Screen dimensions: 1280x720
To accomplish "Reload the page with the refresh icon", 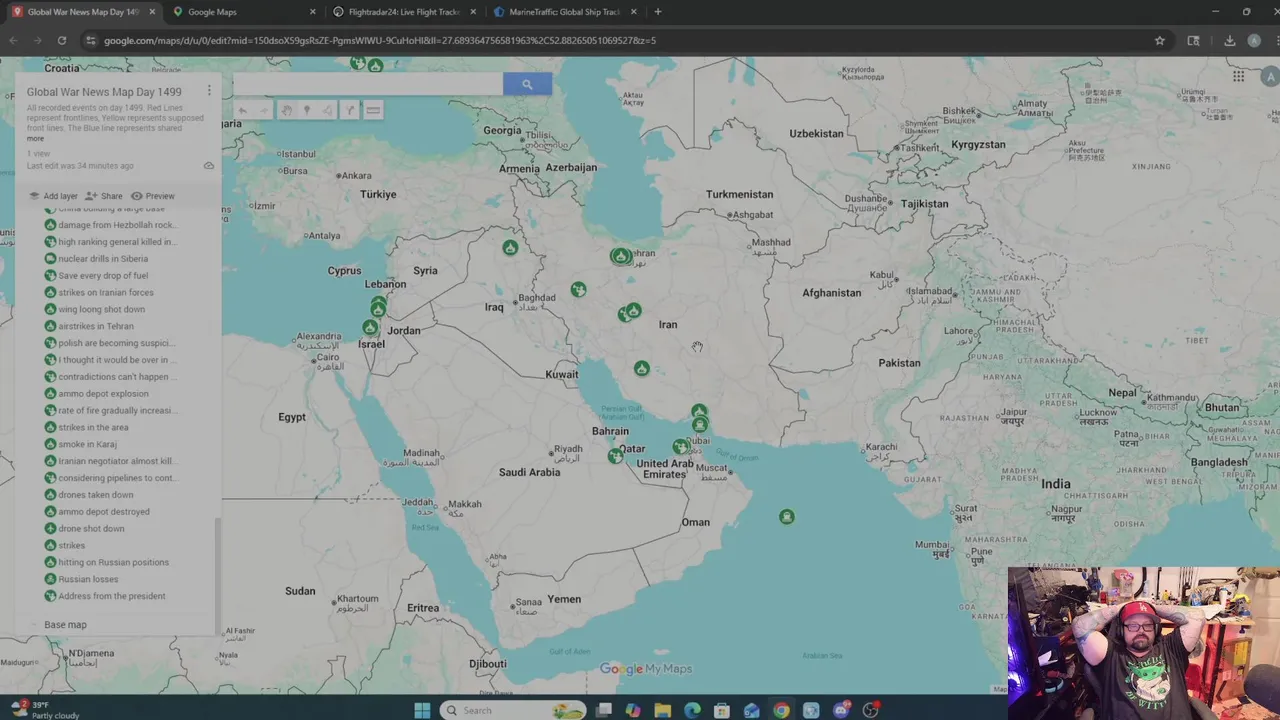I will (x=62, y=40).
